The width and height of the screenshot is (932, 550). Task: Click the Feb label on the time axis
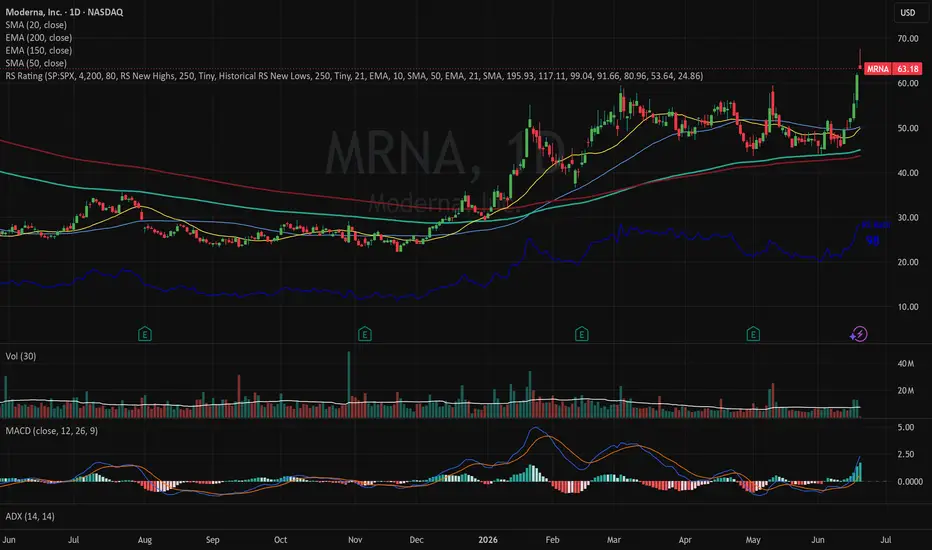point(552,540)
